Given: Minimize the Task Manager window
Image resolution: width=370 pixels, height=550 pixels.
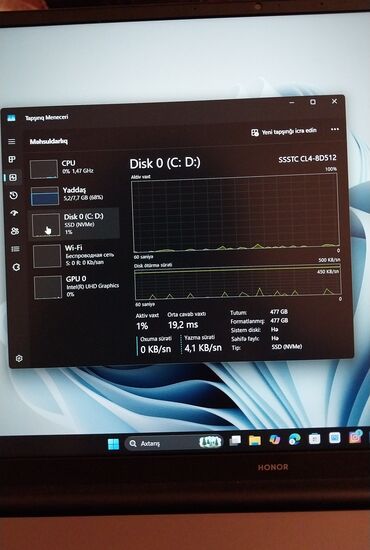Looking at the screenshot, I should click(292, 102).
